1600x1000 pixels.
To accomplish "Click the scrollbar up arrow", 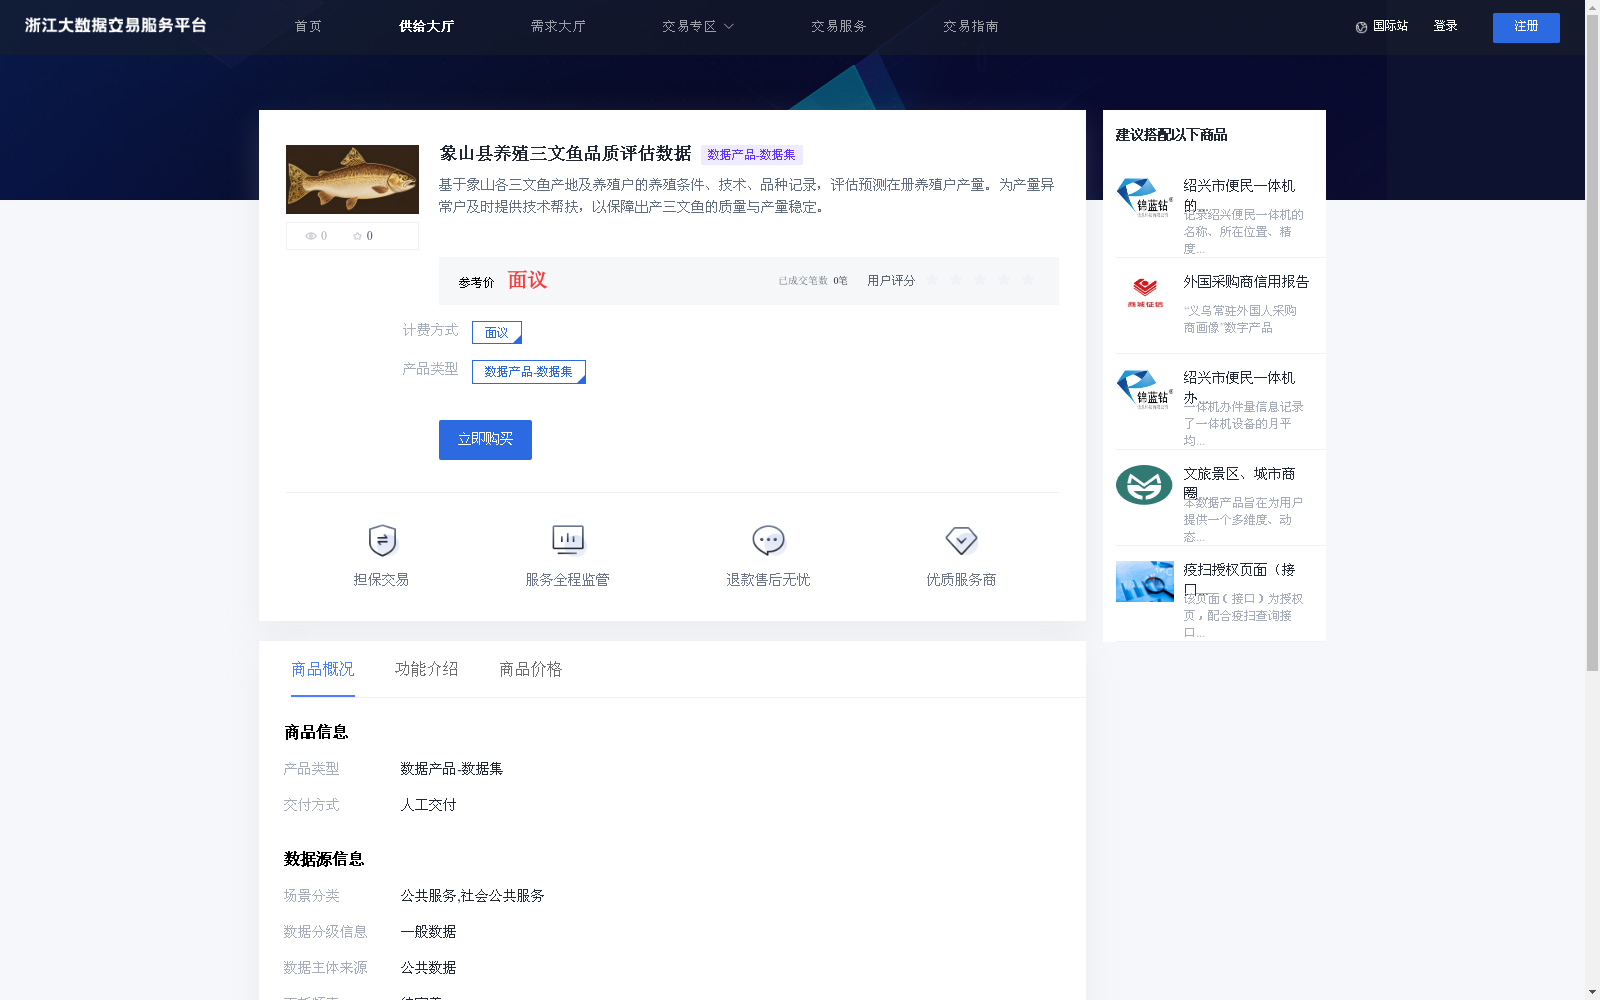I will click(x=1592, y=6).
